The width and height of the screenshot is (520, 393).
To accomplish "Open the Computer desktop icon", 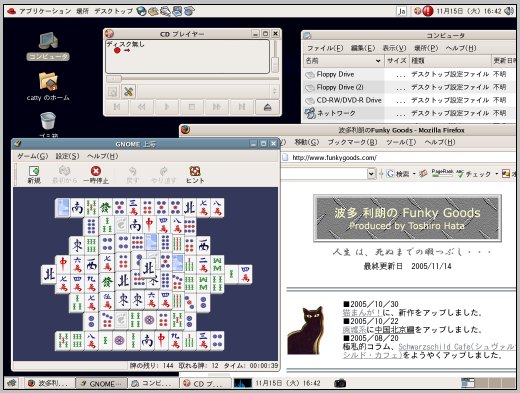I will coord(48,41).
